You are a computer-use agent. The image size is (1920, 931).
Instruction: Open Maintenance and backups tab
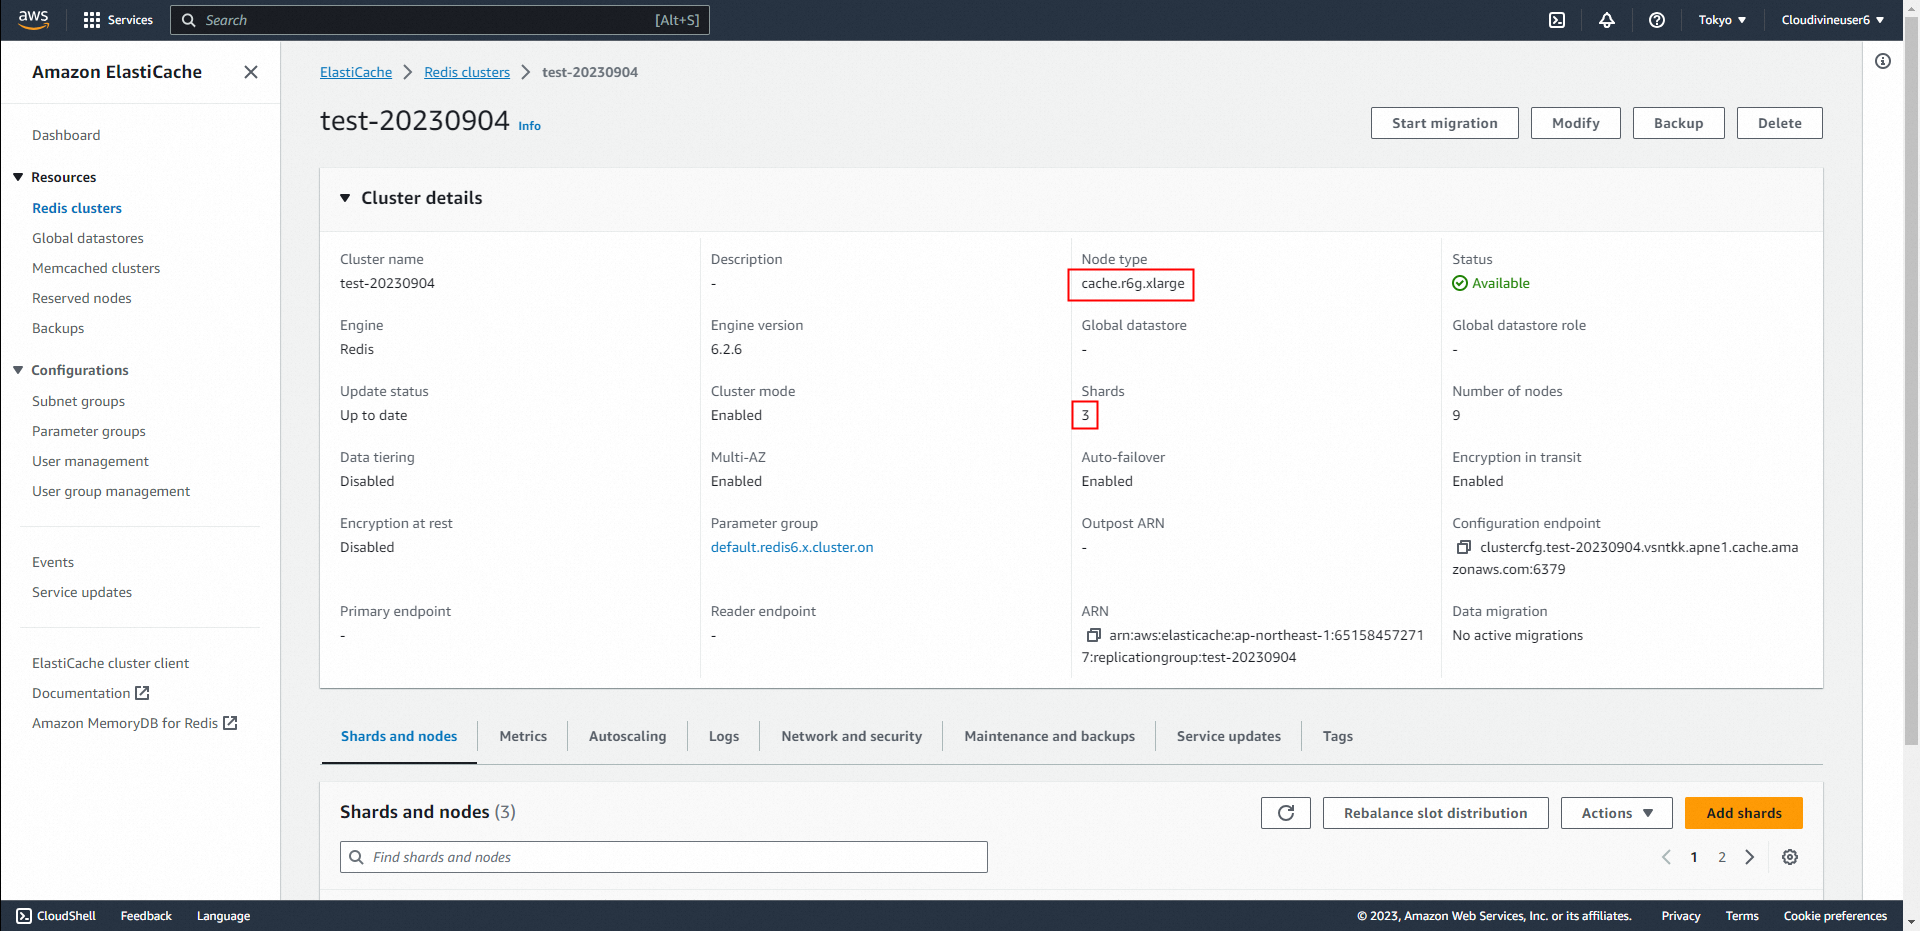tap(1049, 736)
